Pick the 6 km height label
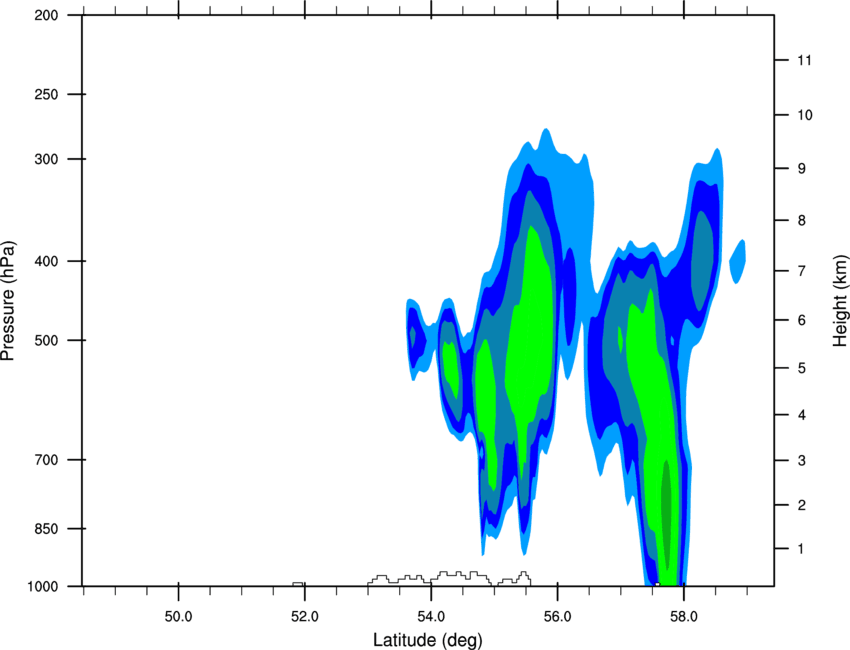The width and height of the screenshot is (850, 650). pyautogui.click(x=802, y=320)
